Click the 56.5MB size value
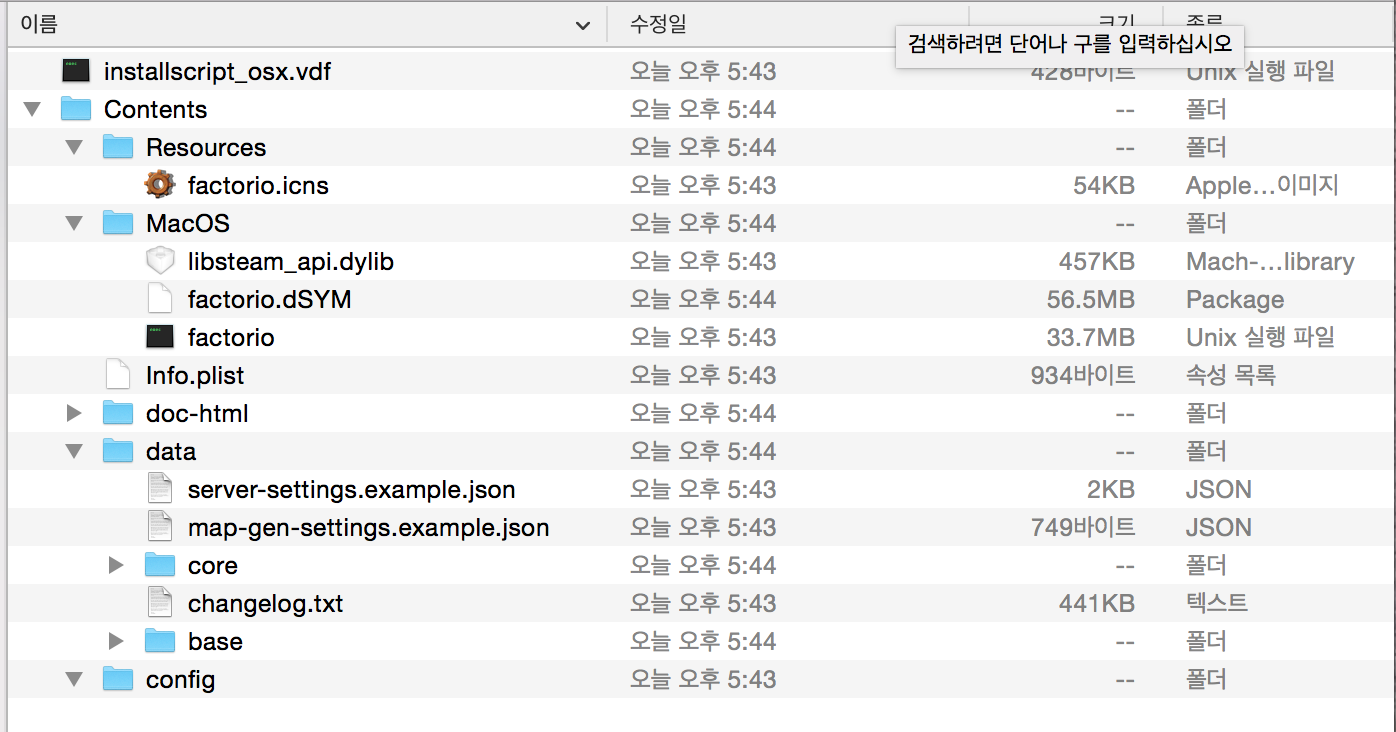This screenshot has height=732, width=1396. (1090, 300)
